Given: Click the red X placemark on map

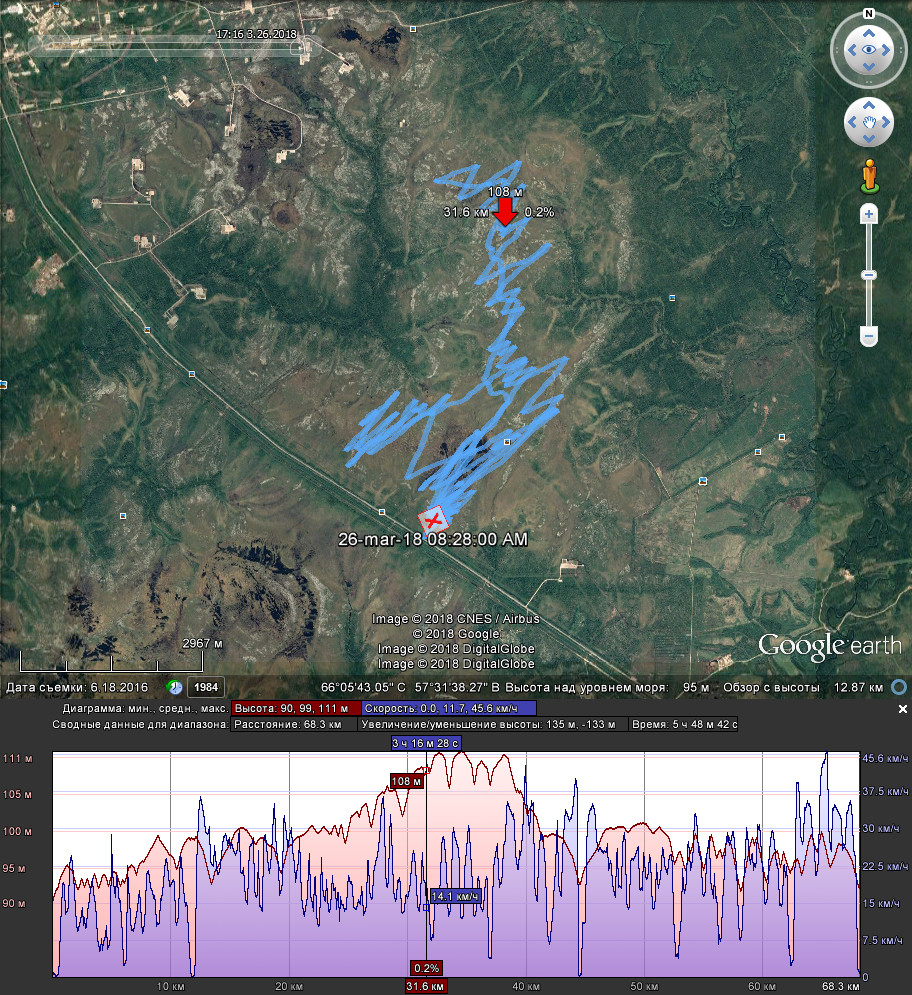Looking at the screenshot, I should [x=433, y=520].
